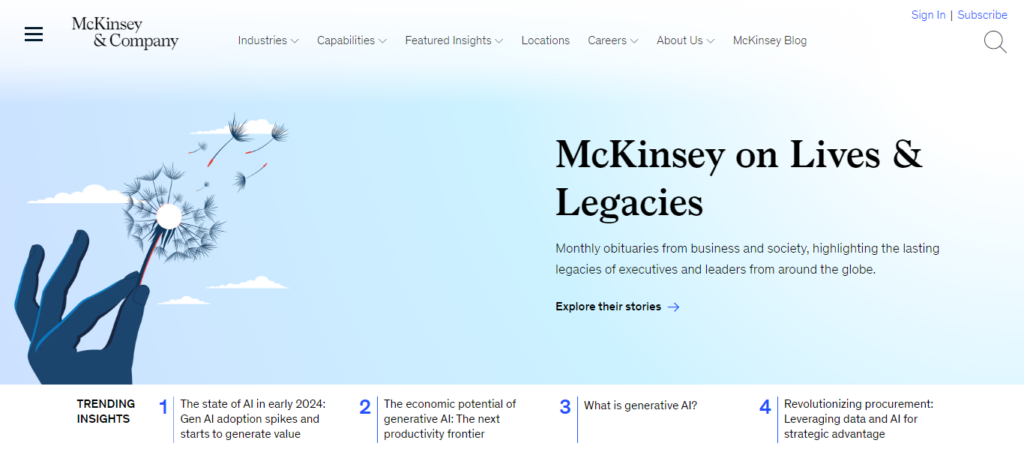Click the McKinsey on Lives & Legacies headline
The image size is (1024, 455).
[x=738, y=178]
